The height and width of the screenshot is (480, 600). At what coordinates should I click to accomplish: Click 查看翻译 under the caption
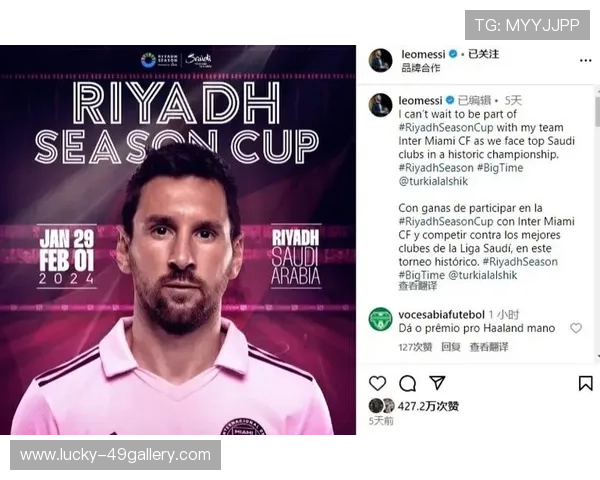417,286
